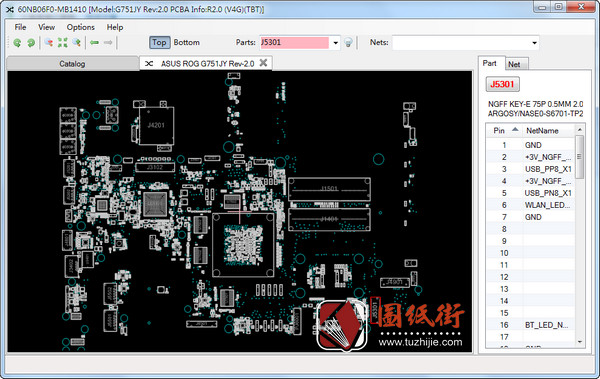
Task: Select pin 17 row in list
Action: [530, 337]
